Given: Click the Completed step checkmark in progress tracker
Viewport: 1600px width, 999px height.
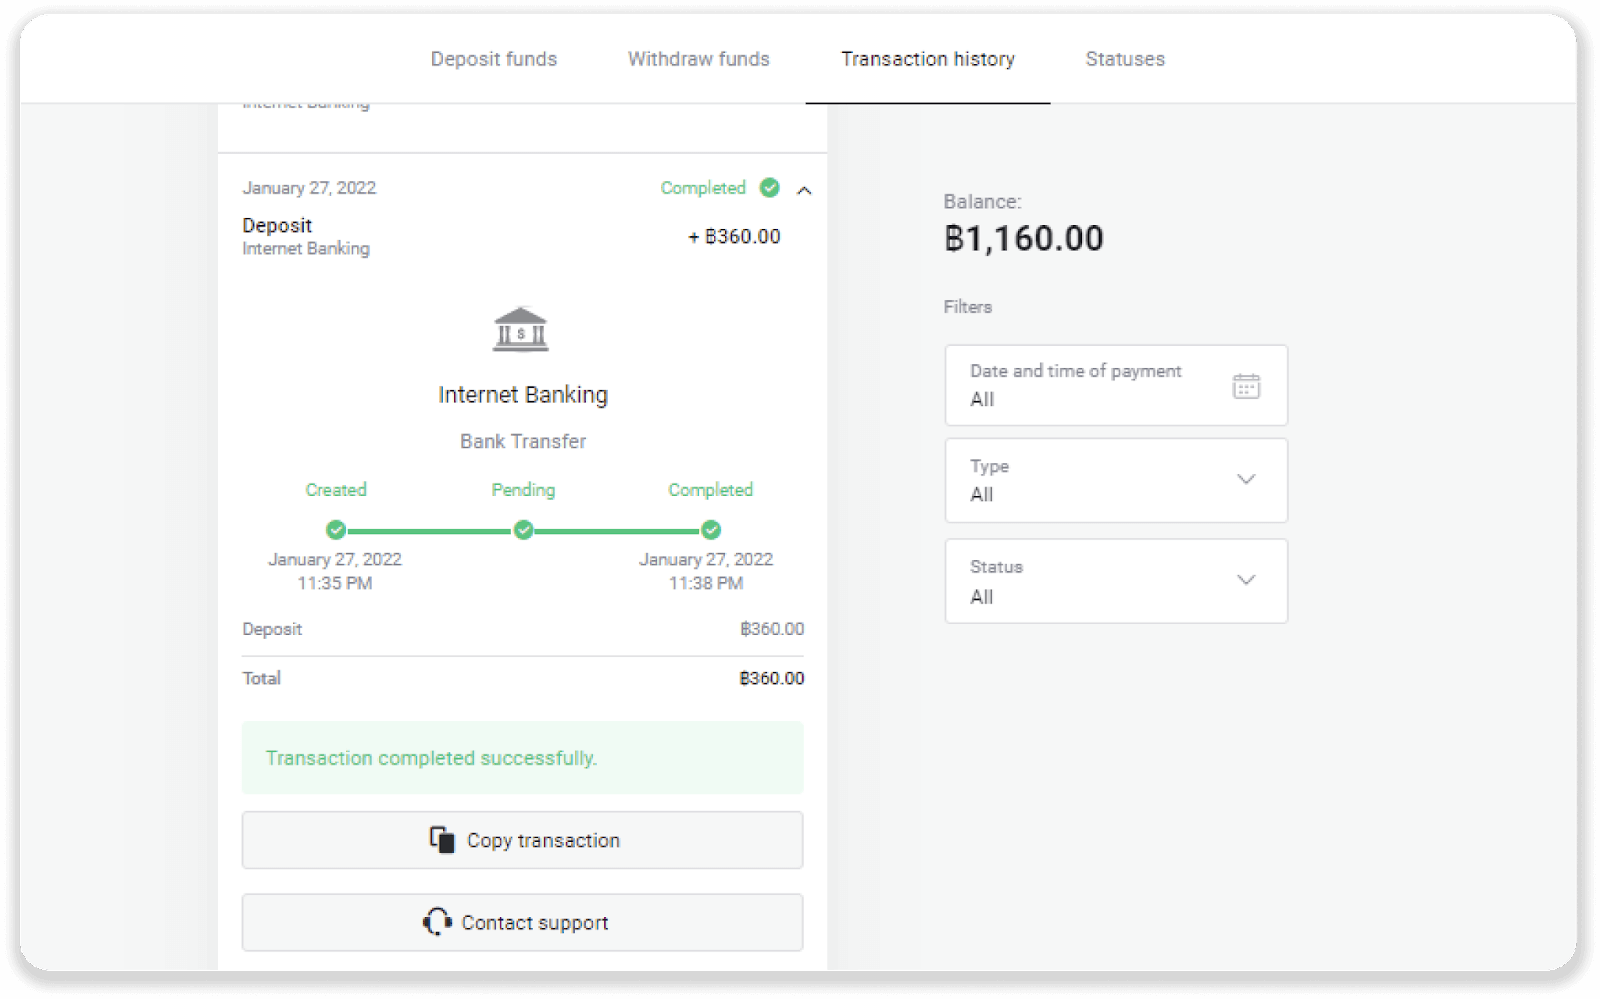Looking at the screenshot, I should [x=711, y=530].
